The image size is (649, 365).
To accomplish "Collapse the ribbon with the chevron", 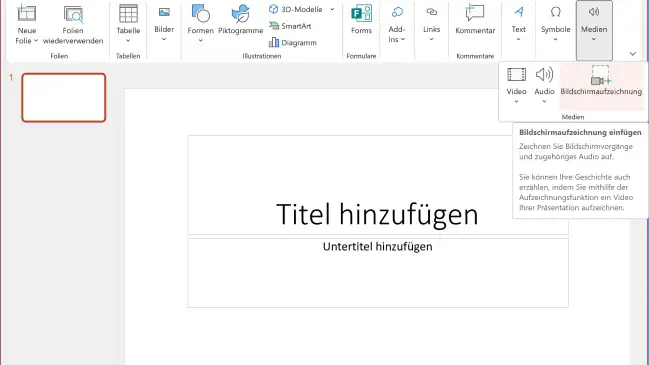I will (632, 54).
